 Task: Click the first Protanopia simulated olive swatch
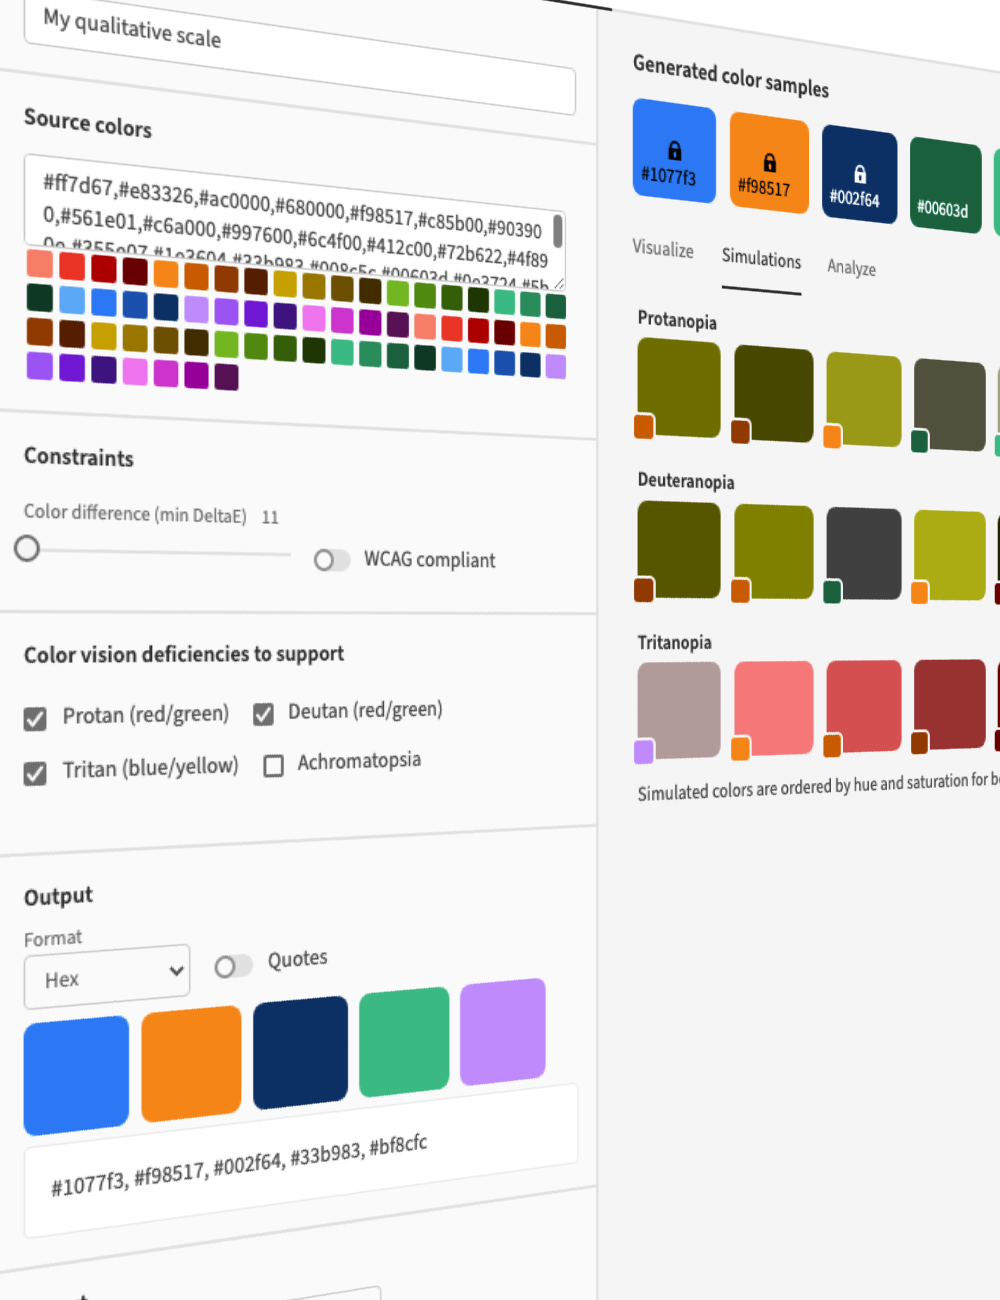coord(680,386)
